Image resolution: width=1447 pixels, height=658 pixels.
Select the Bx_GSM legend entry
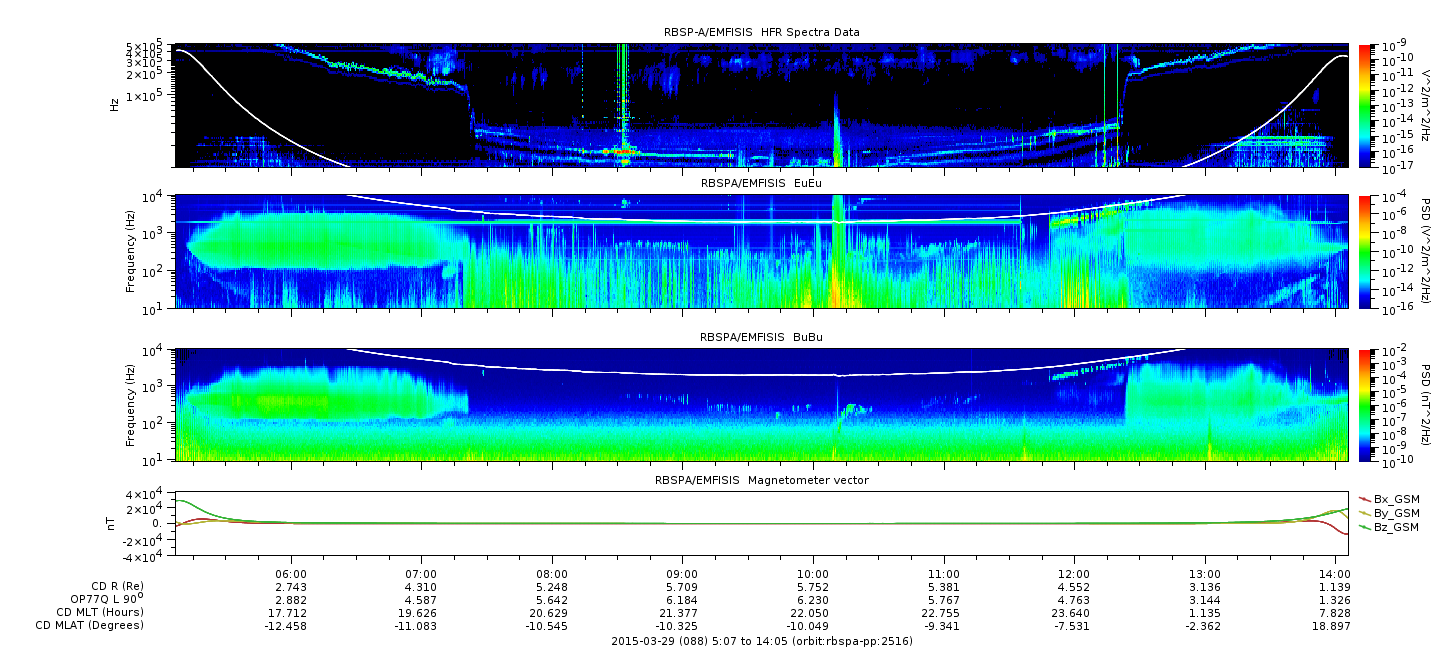1396,498
